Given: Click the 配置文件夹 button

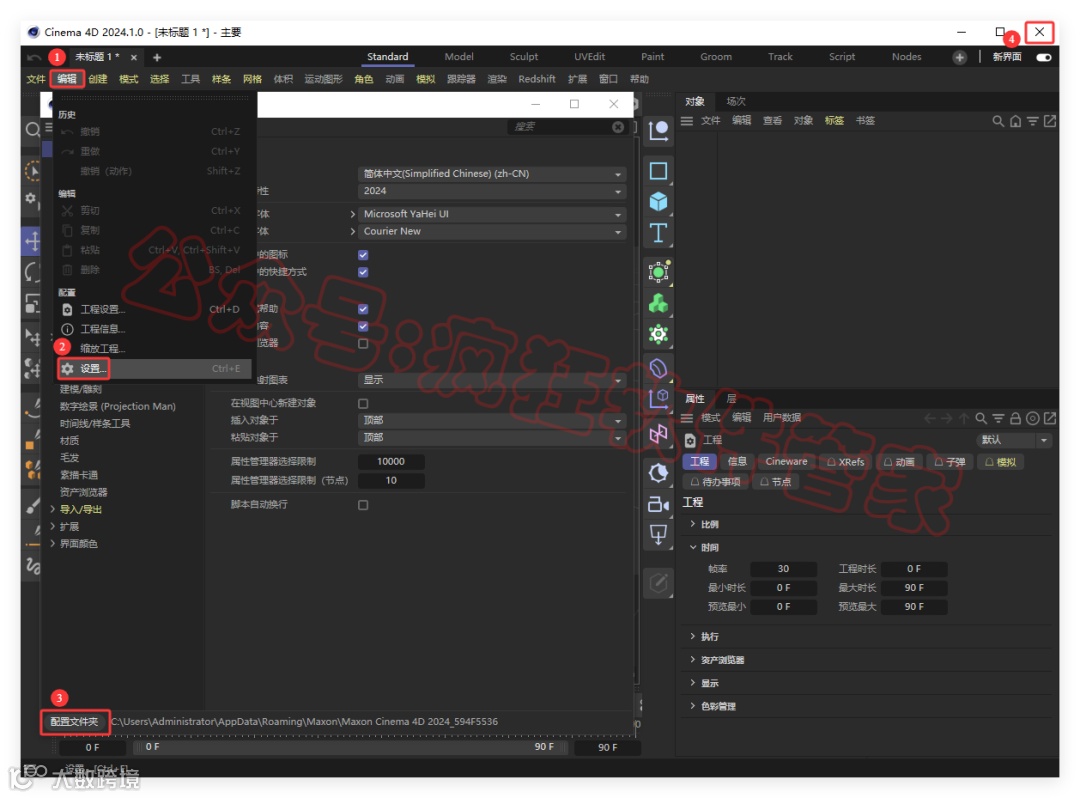Looking at the screenshot, I should [x=74, y=722].
